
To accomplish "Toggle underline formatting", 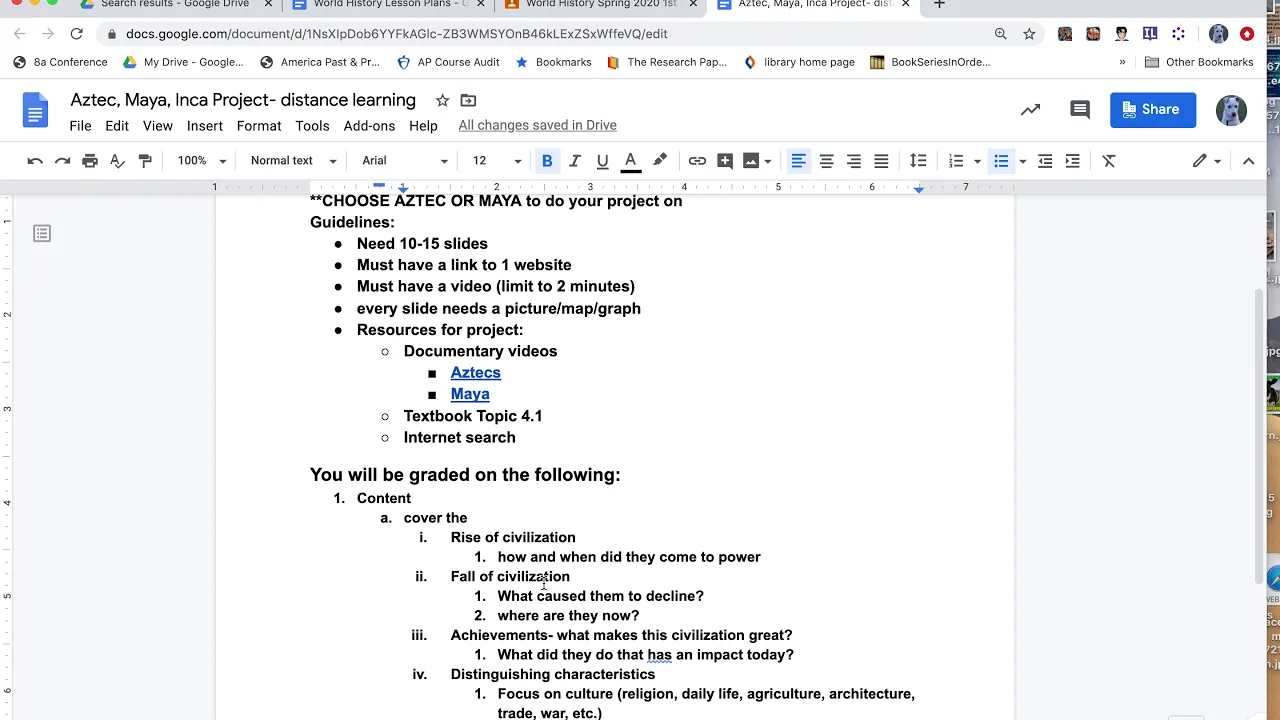I will click(602, 160).
